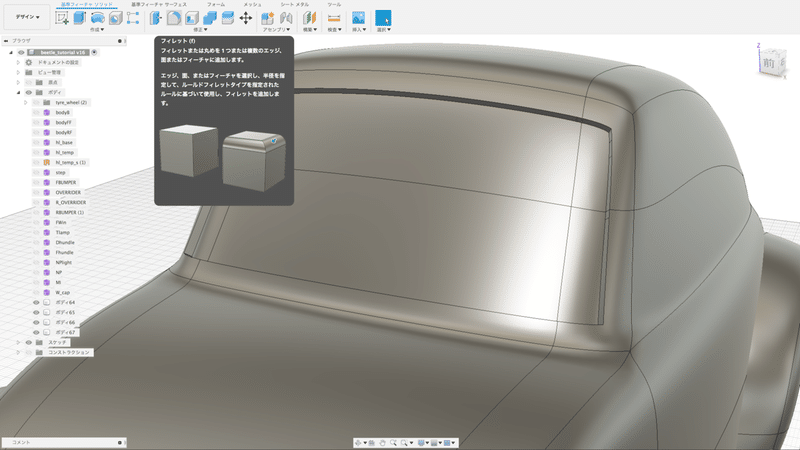Select the Extrude tool in toolbar
800x450 pixels.
(x=81, y=18)
